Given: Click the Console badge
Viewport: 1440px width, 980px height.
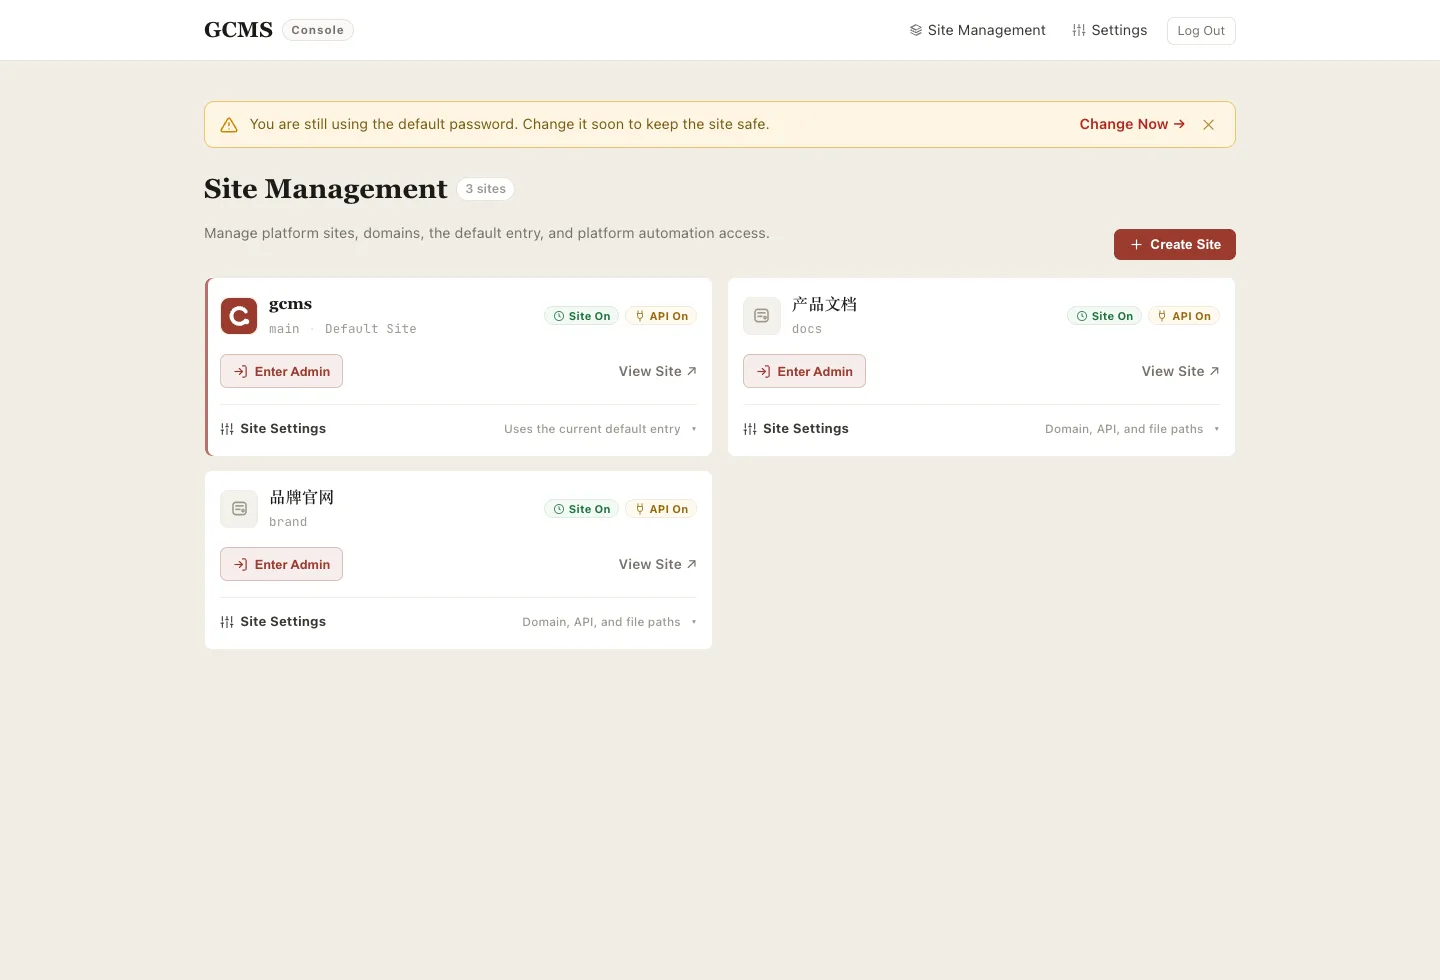Looking at the screenshot, I should (318, 30).
